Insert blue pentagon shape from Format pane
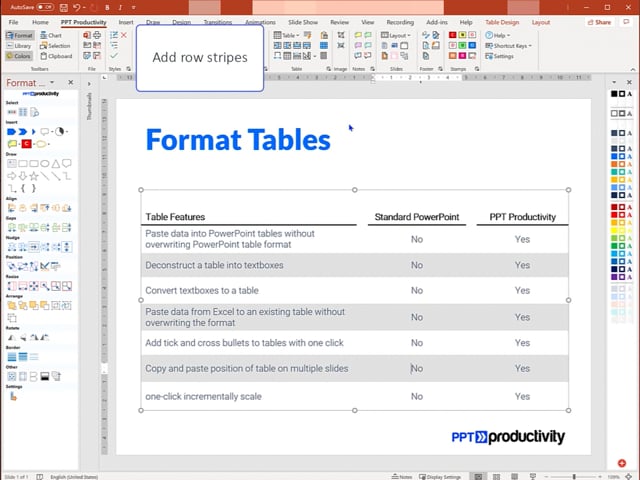Viewport: 640px width, 480px height. [11, 131]
